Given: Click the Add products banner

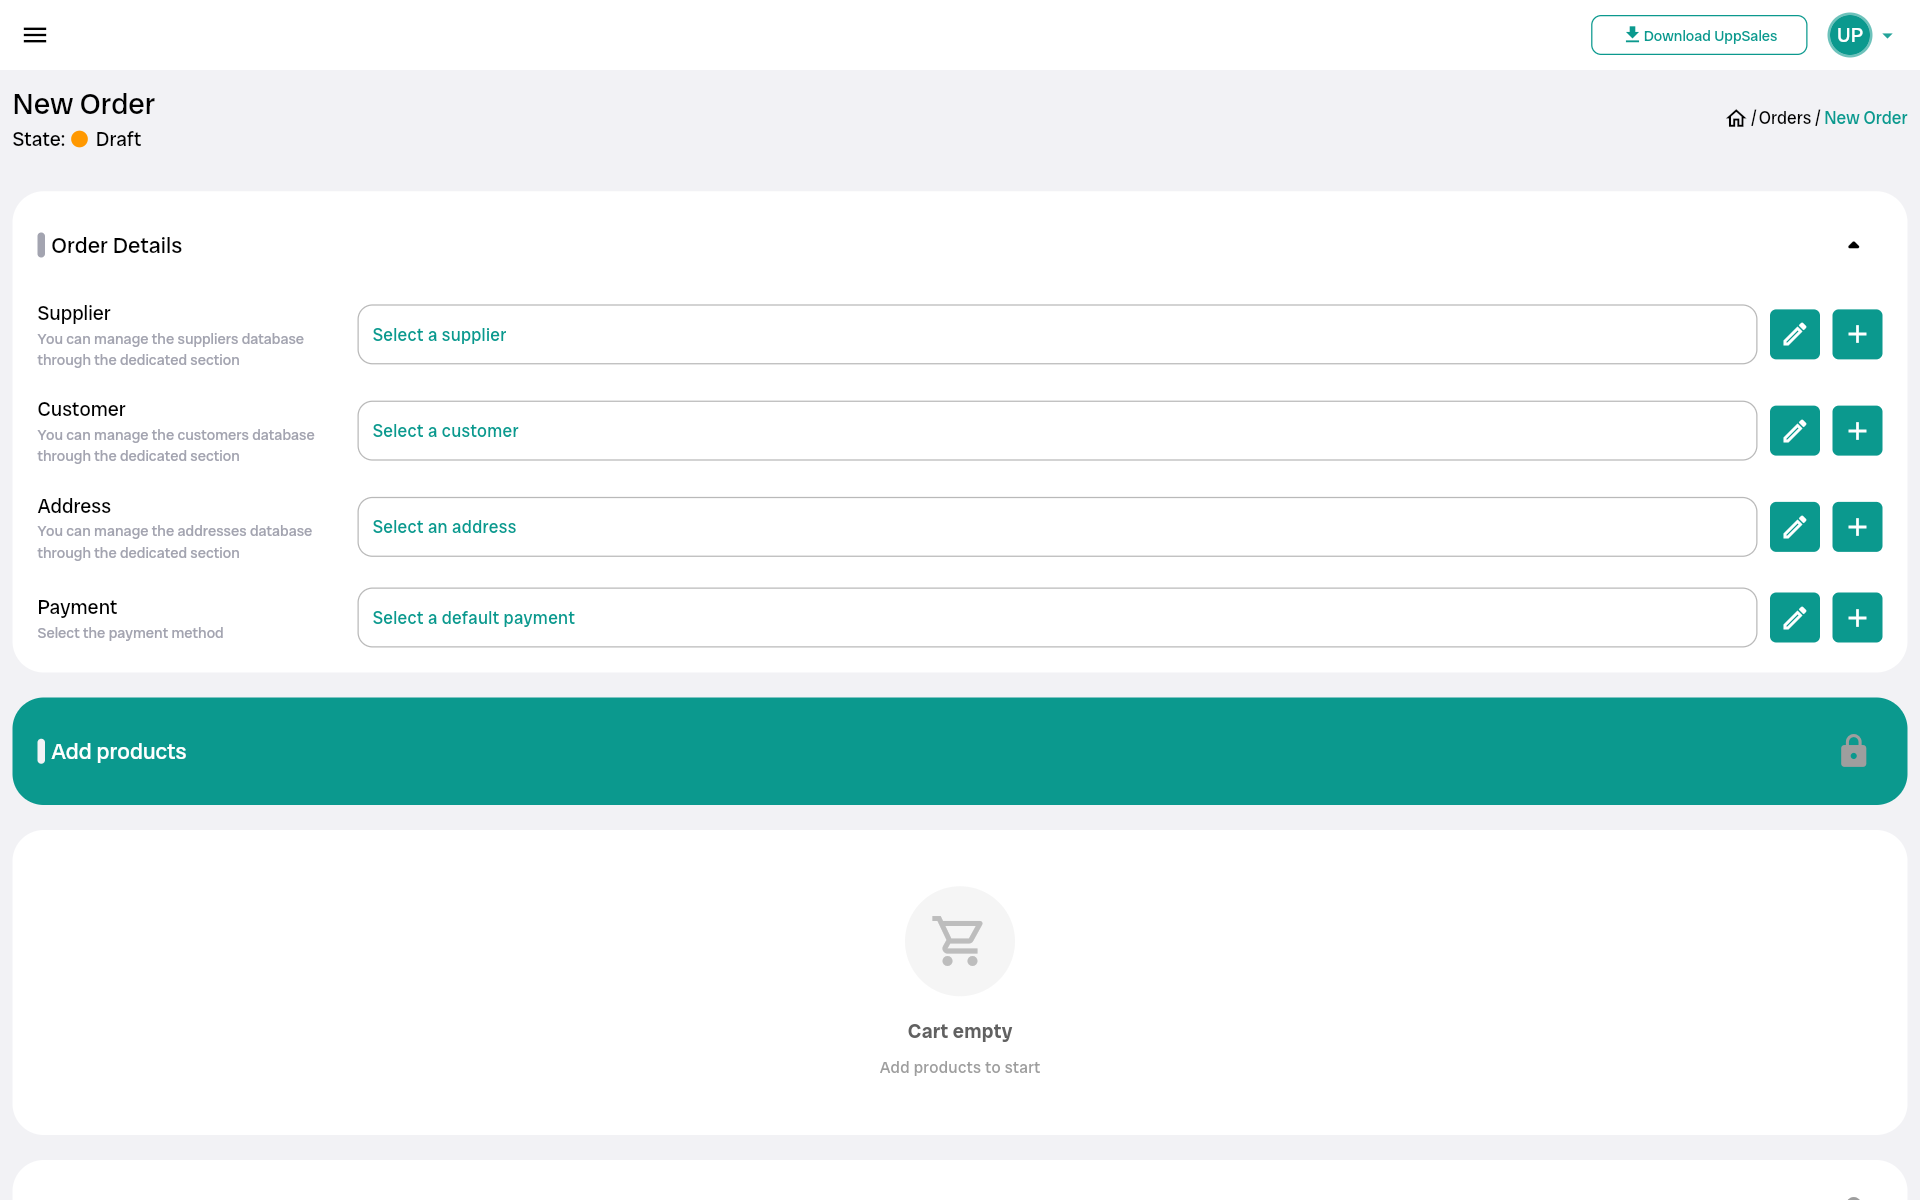Looking at the screenshot, I should pyautogui.click(x=900, y=751).
